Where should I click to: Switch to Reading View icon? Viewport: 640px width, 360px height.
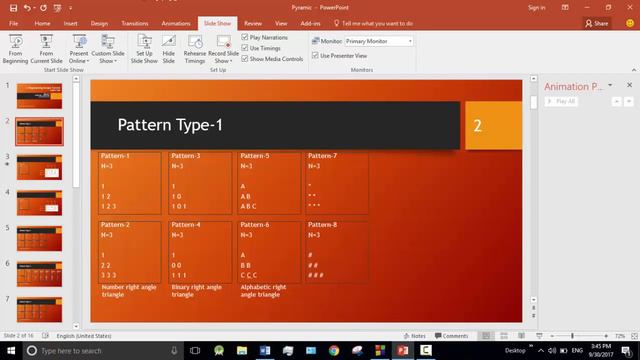[x=522, y=336]
